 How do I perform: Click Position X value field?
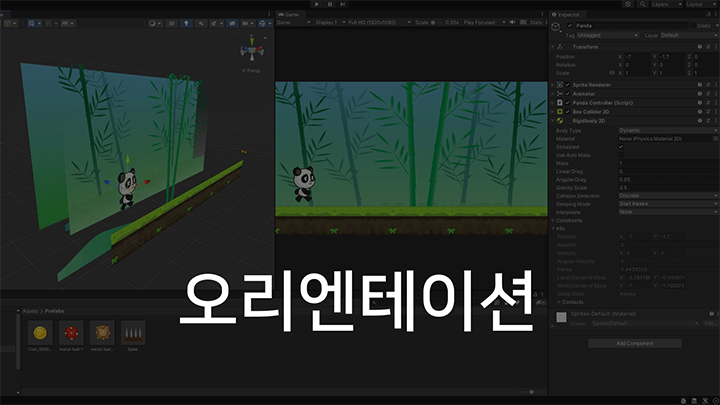[637, 56]
